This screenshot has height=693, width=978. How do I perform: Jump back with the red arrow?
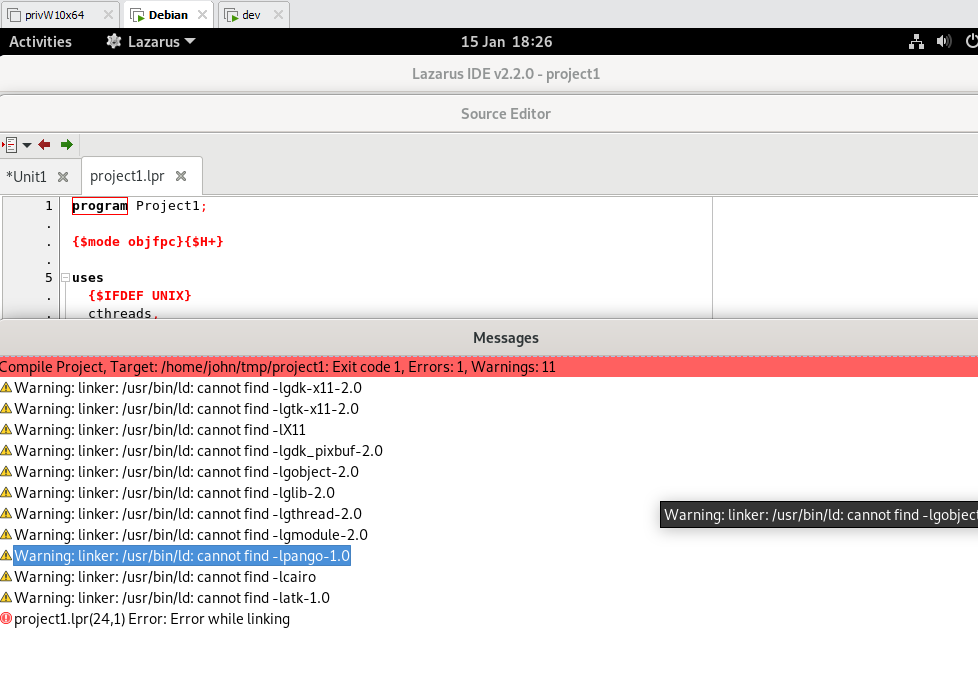[44, 145]
